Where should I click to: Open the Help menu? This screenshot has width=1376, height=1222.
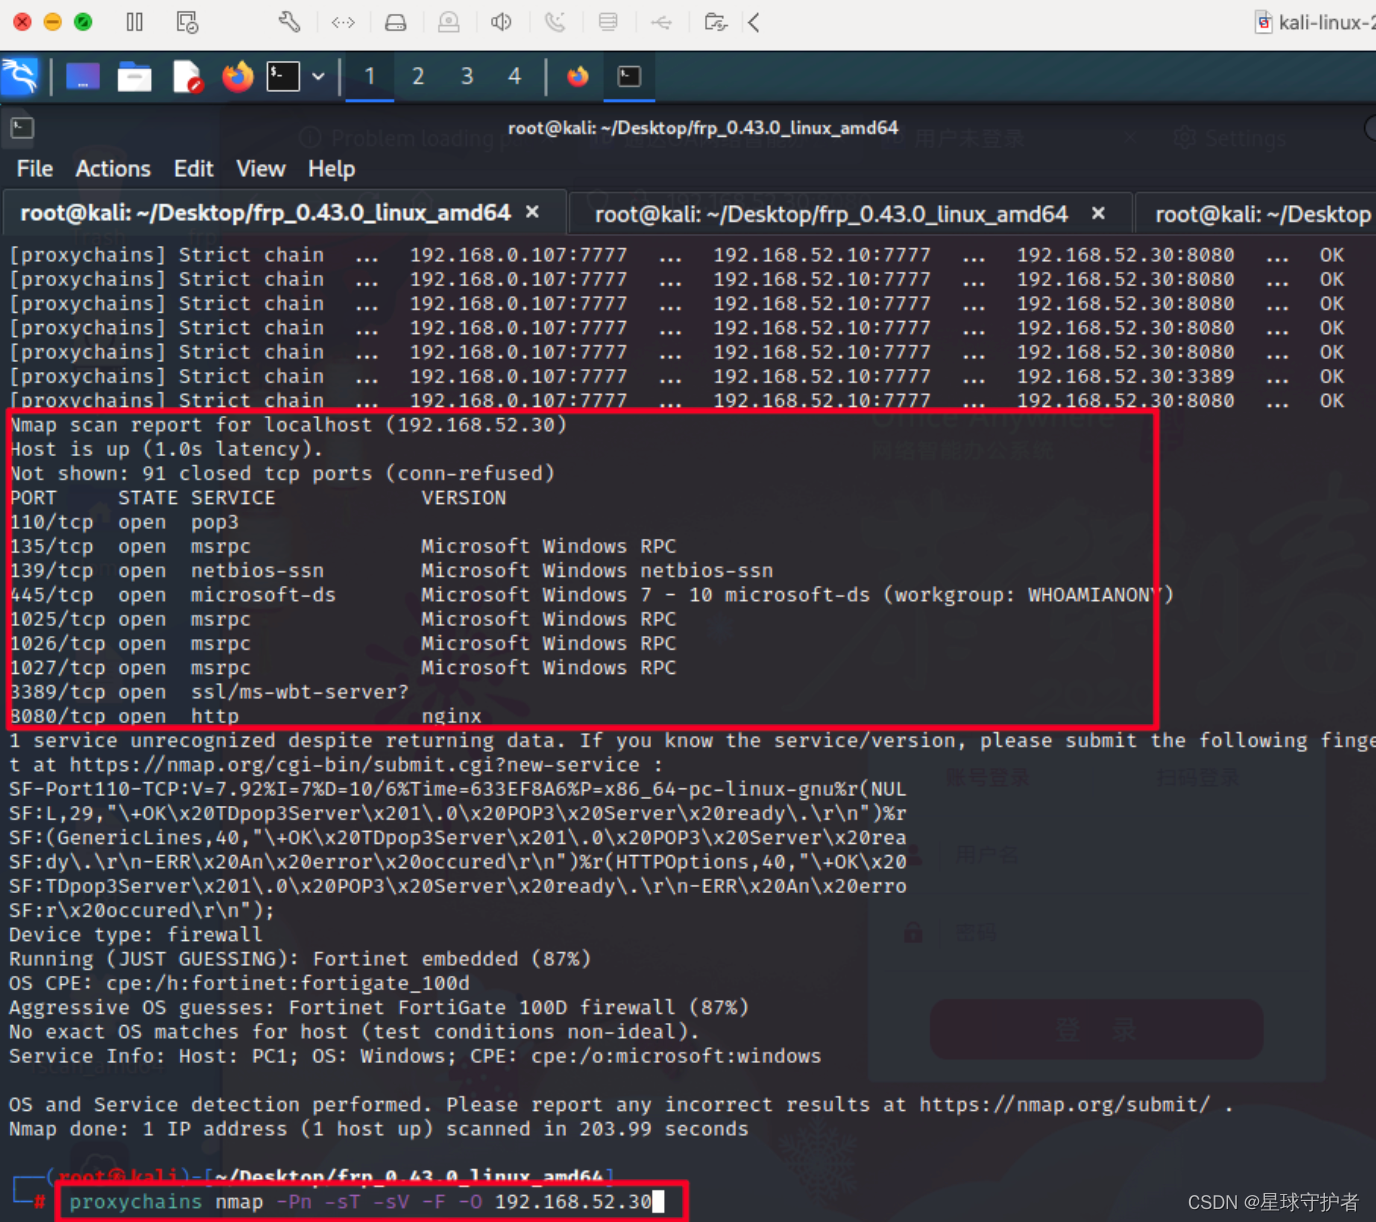331,169
